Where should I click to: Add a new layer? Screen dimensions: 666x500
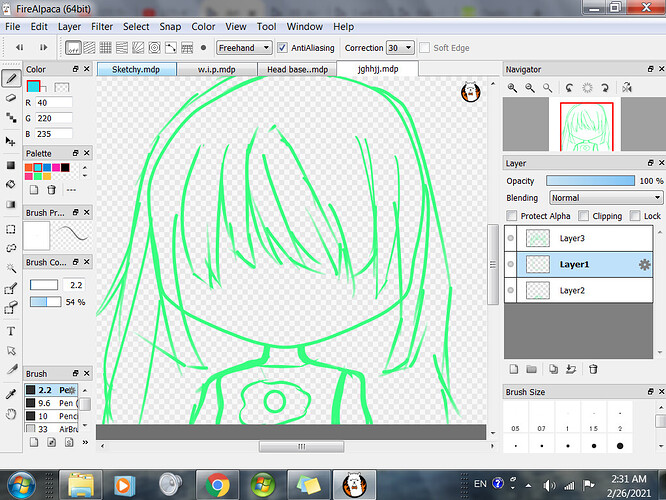tap(514, 369)
